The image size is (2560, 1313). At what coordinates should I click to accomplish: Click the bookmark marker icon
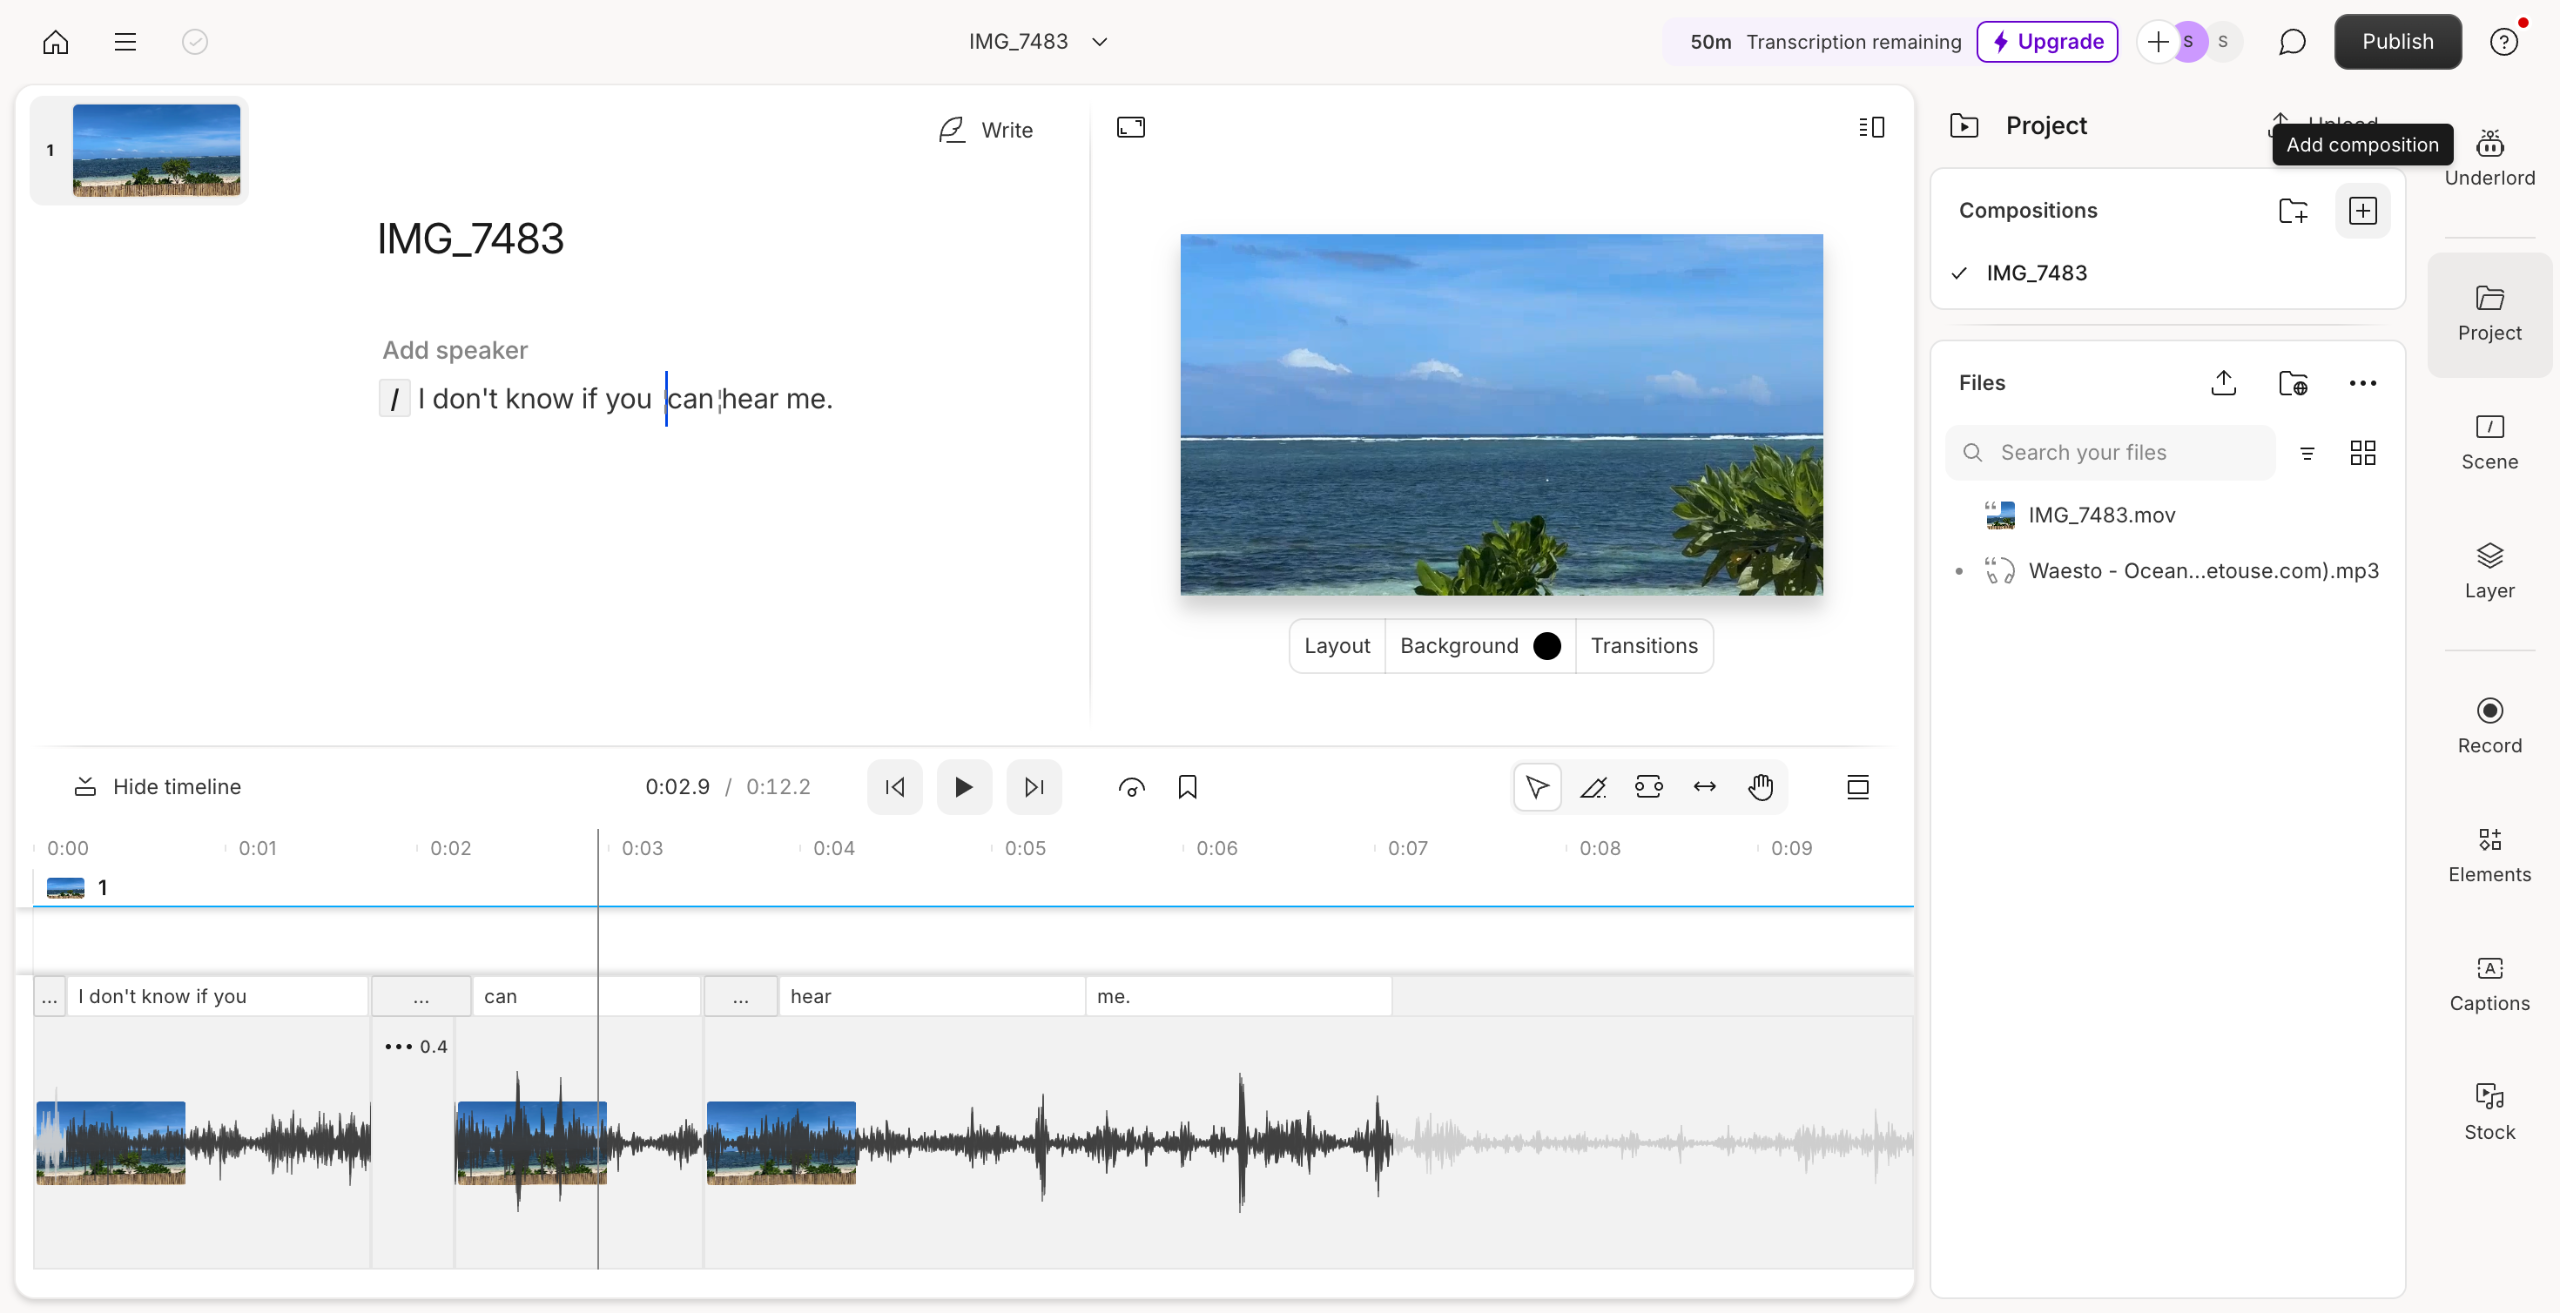[x=1187, y=787]
